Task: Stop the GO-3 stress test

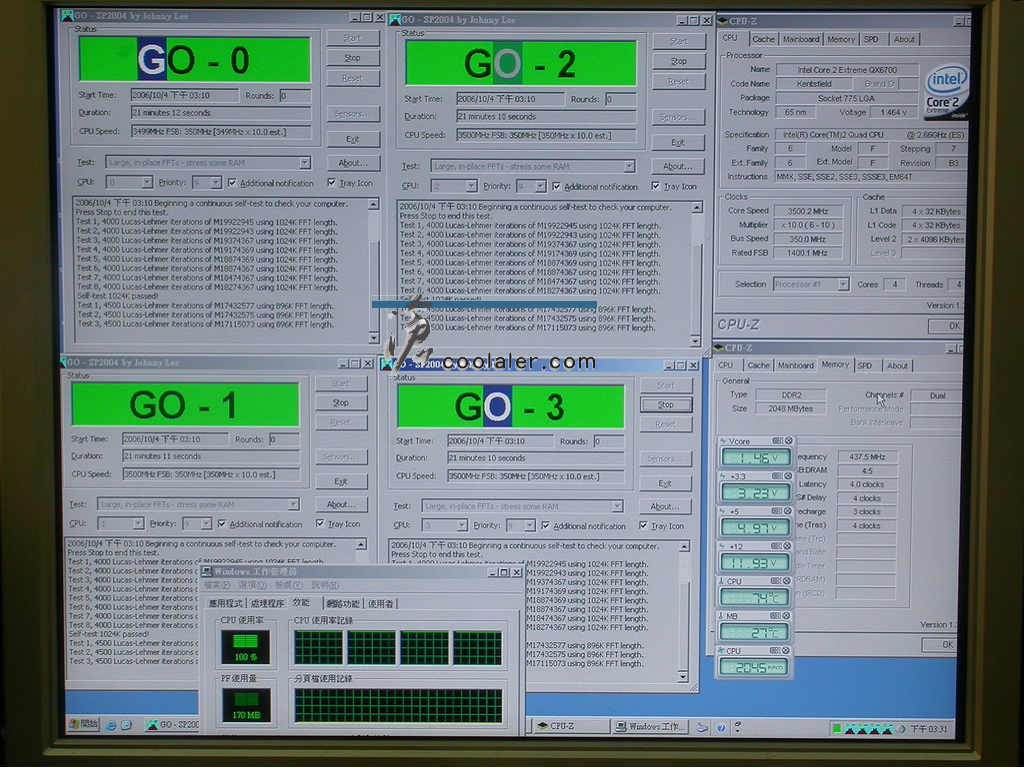Action: (x=665, y=404)
